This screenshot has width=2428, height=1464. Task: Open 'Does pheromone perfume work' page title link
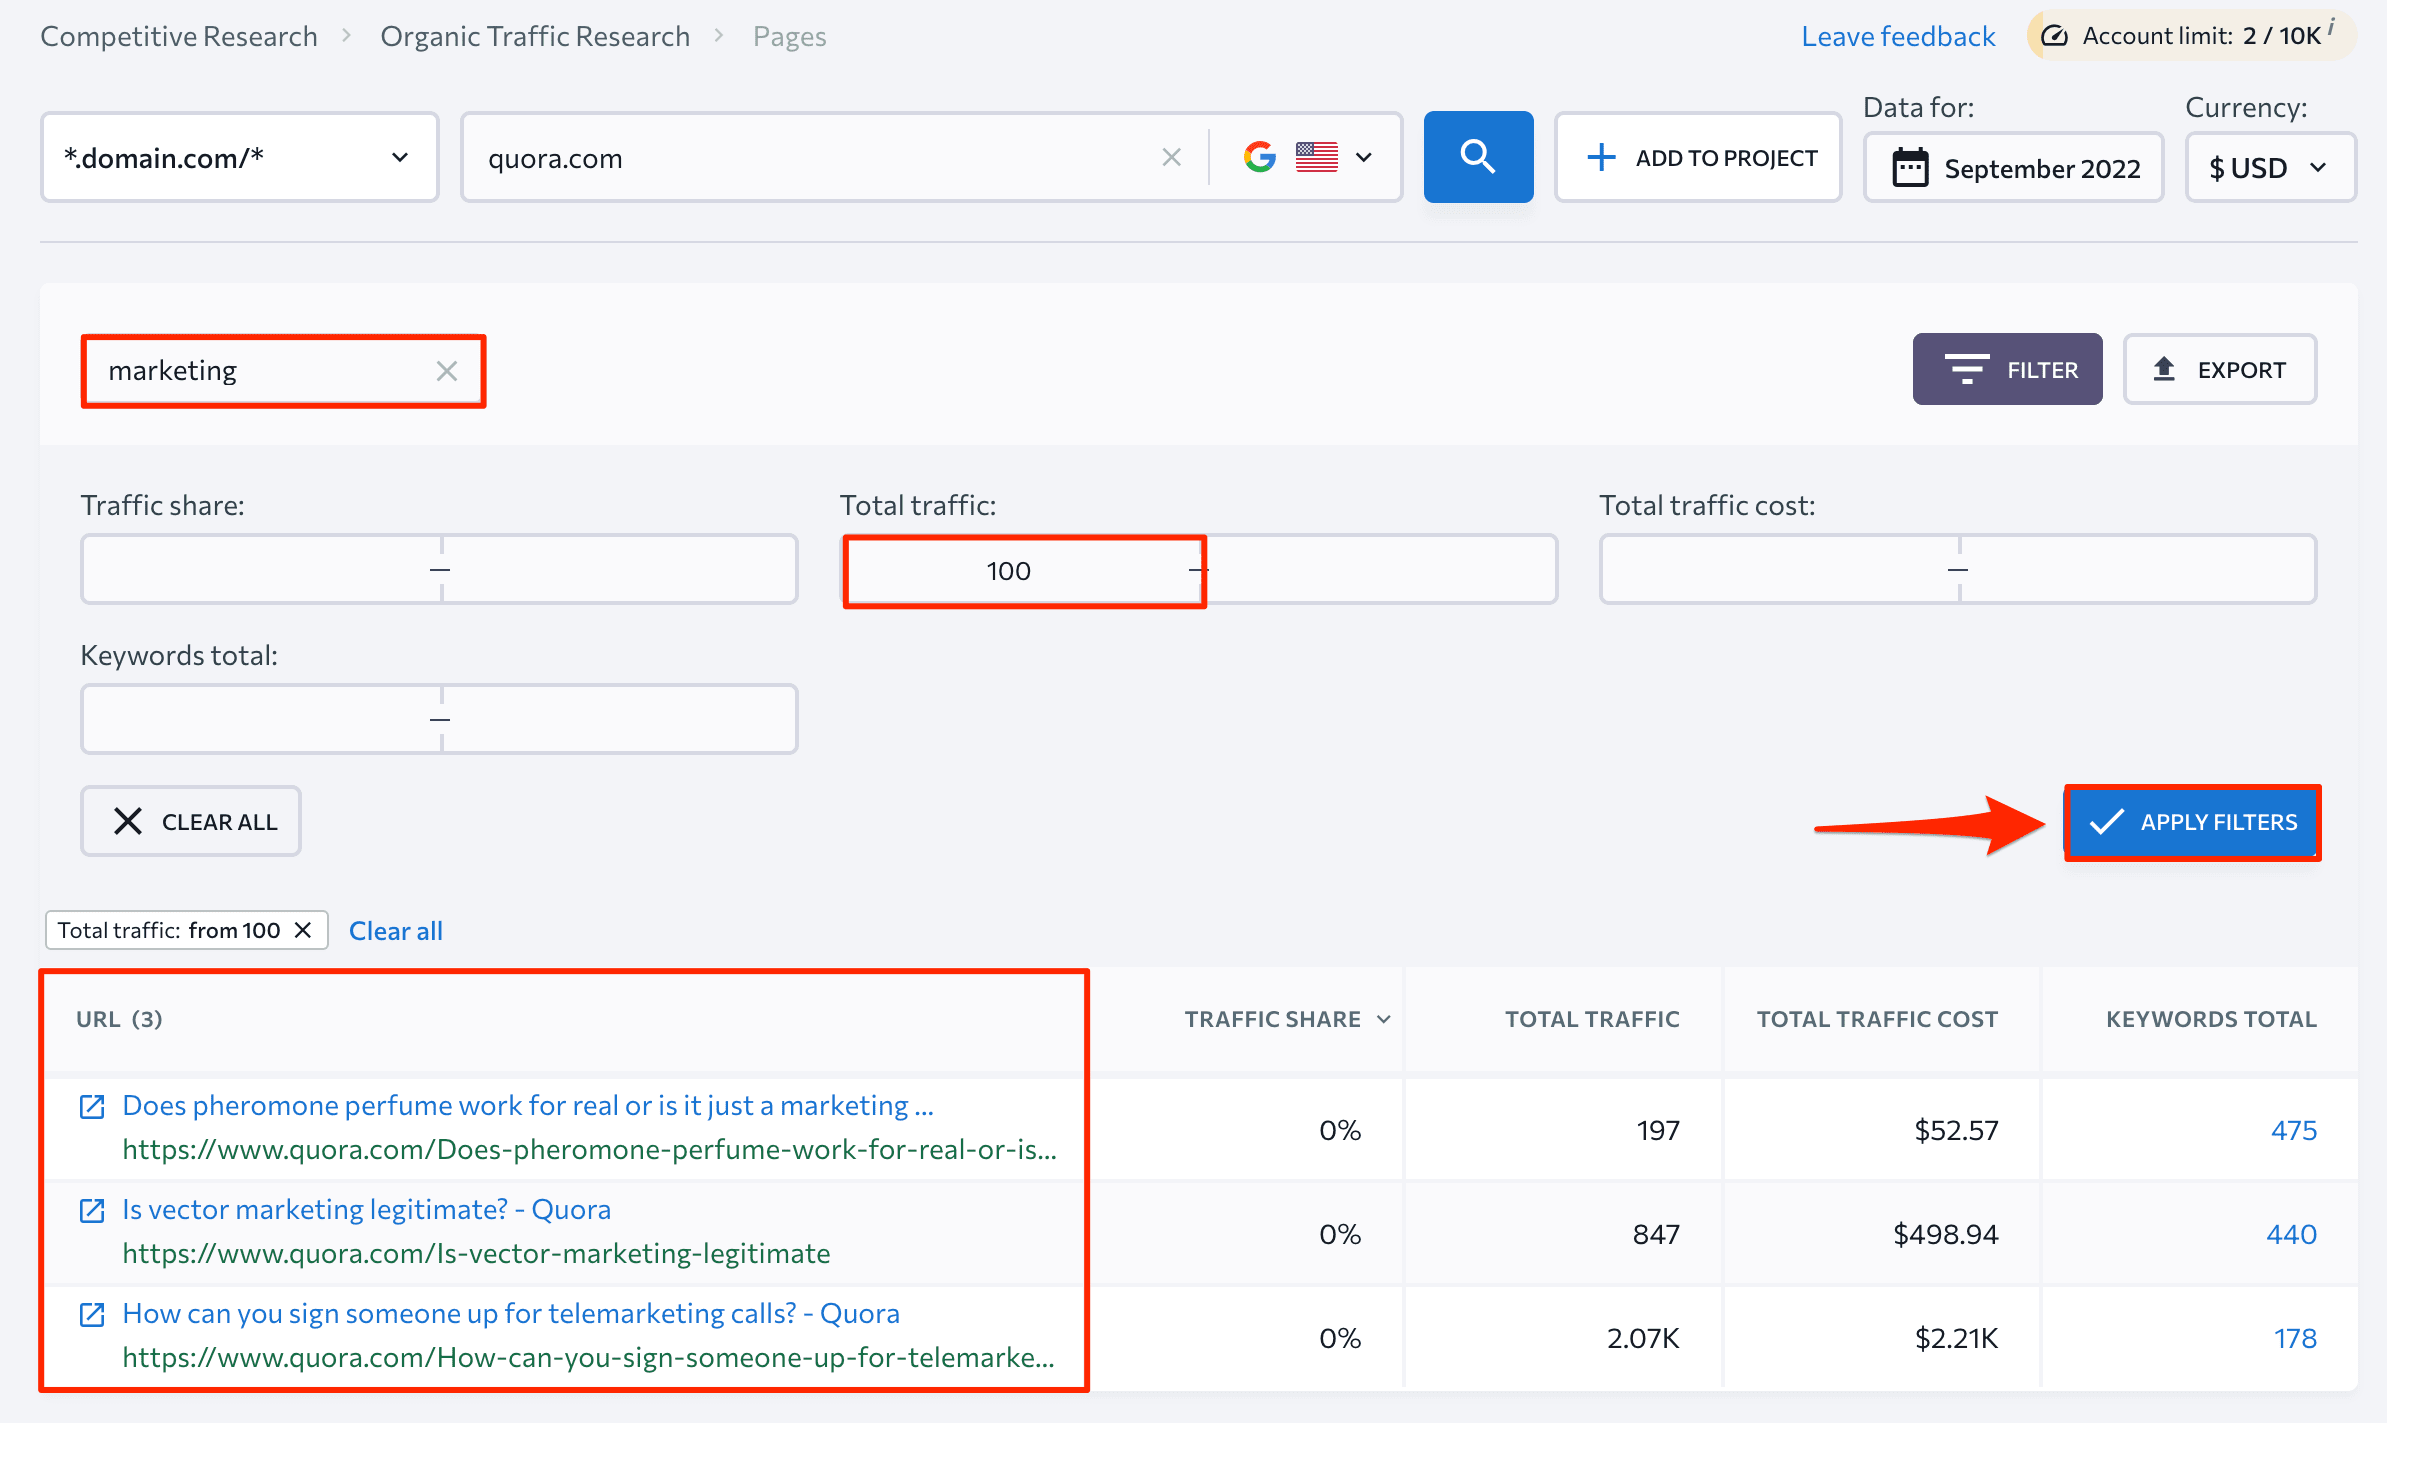pos(528,1105)
